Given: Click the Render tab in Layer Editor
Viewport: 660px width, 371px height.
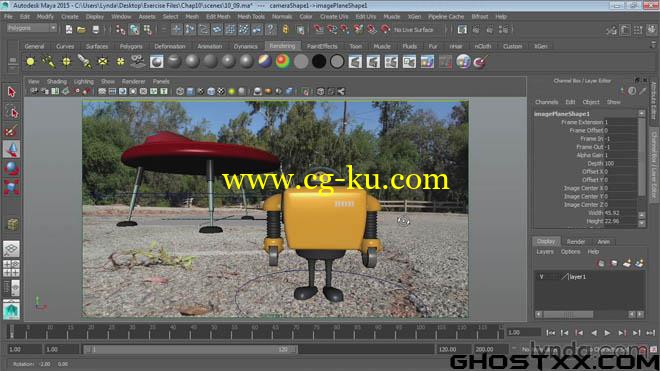Looking at the screenshot, I should click(x=575, y=242).
